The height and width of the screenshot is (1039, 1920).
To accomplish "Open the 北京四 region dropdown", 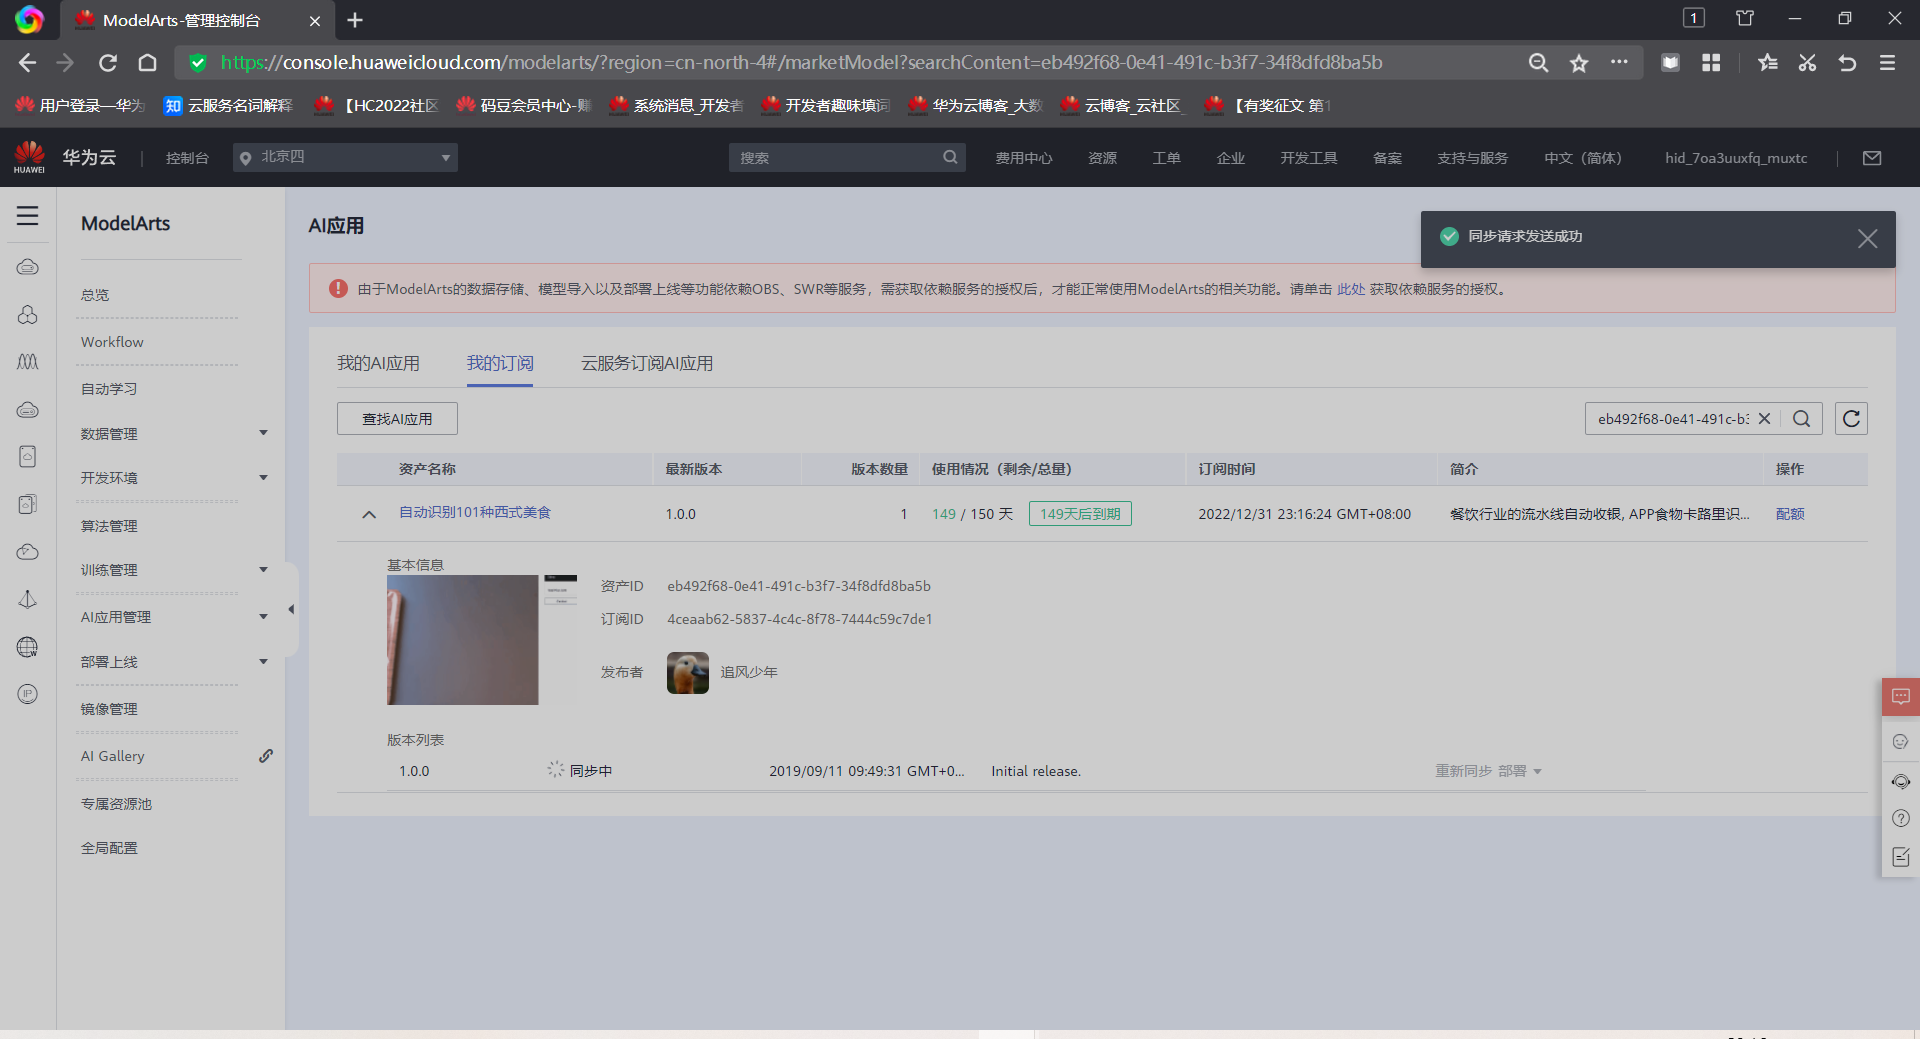I will point(345,157).
